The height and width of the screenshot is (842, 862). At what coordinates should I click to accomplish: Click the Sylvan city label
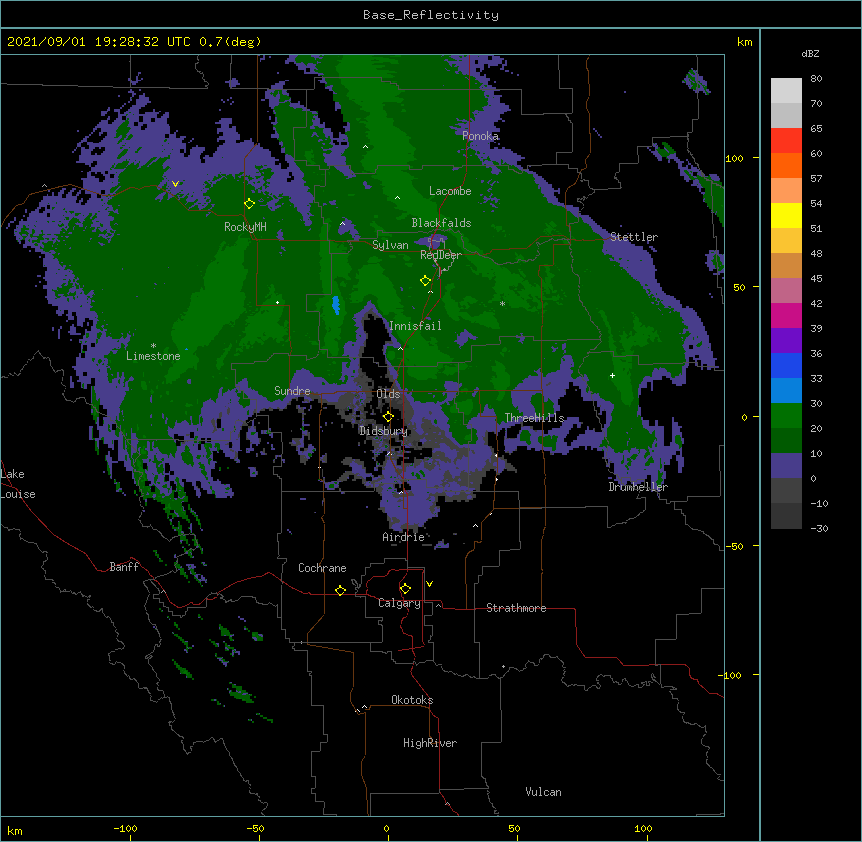pyautogui.click(x=390, y=245)
